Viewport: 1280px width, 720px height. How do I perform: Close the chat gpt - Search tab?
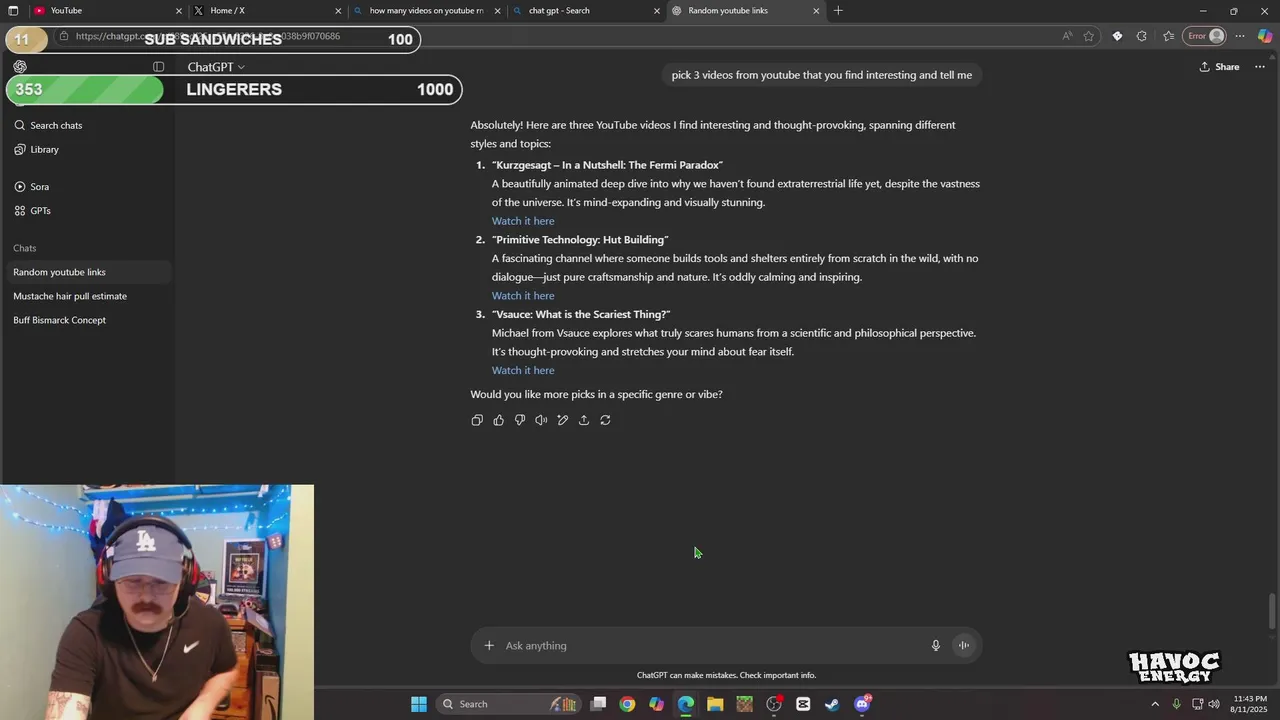point(657,10)
